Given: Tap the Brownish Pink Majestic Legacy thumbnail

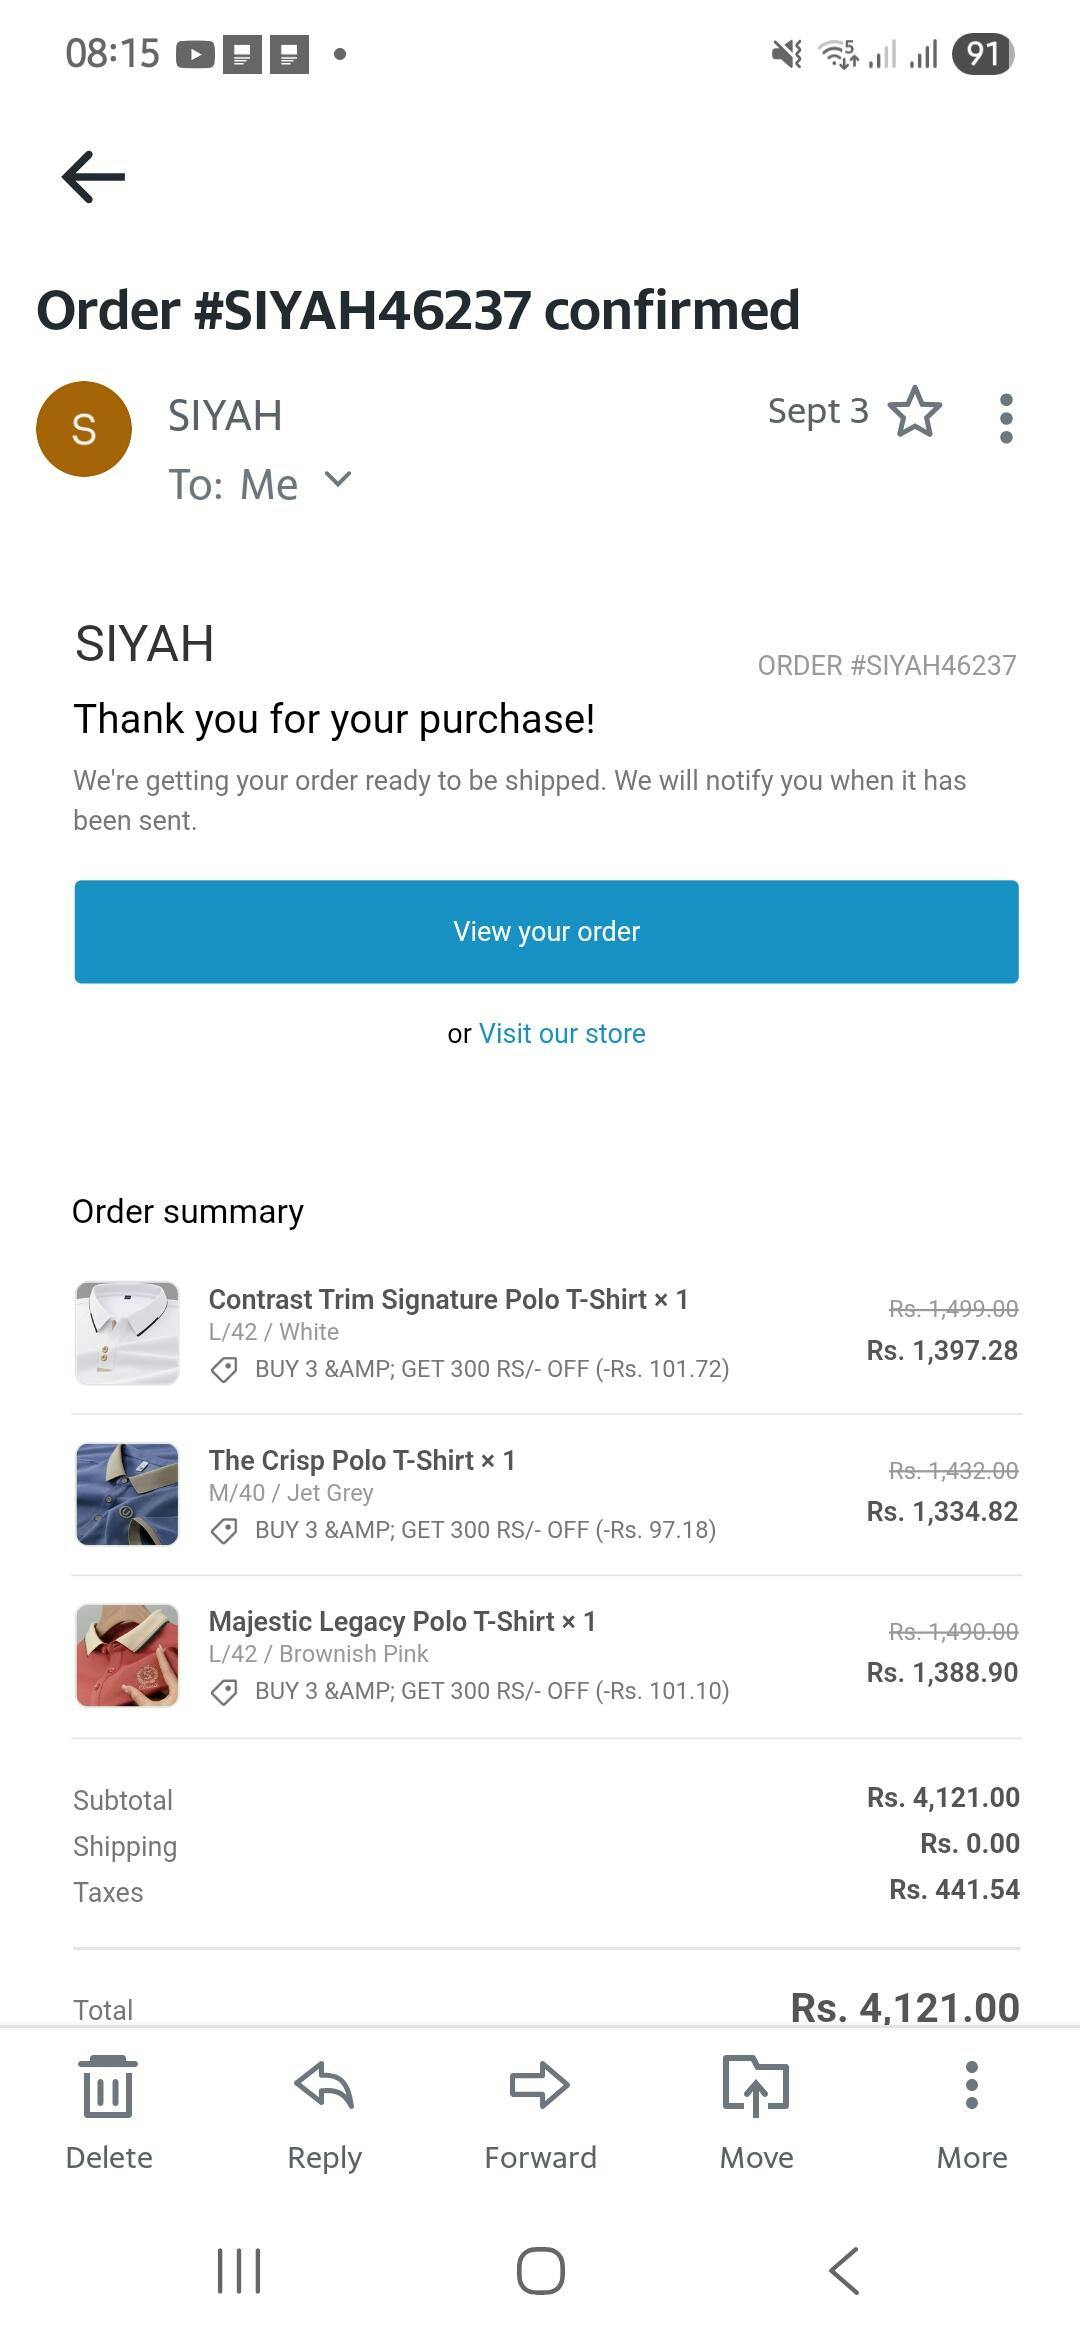Looking at the screenshot, I should [x=127, y=1655].
